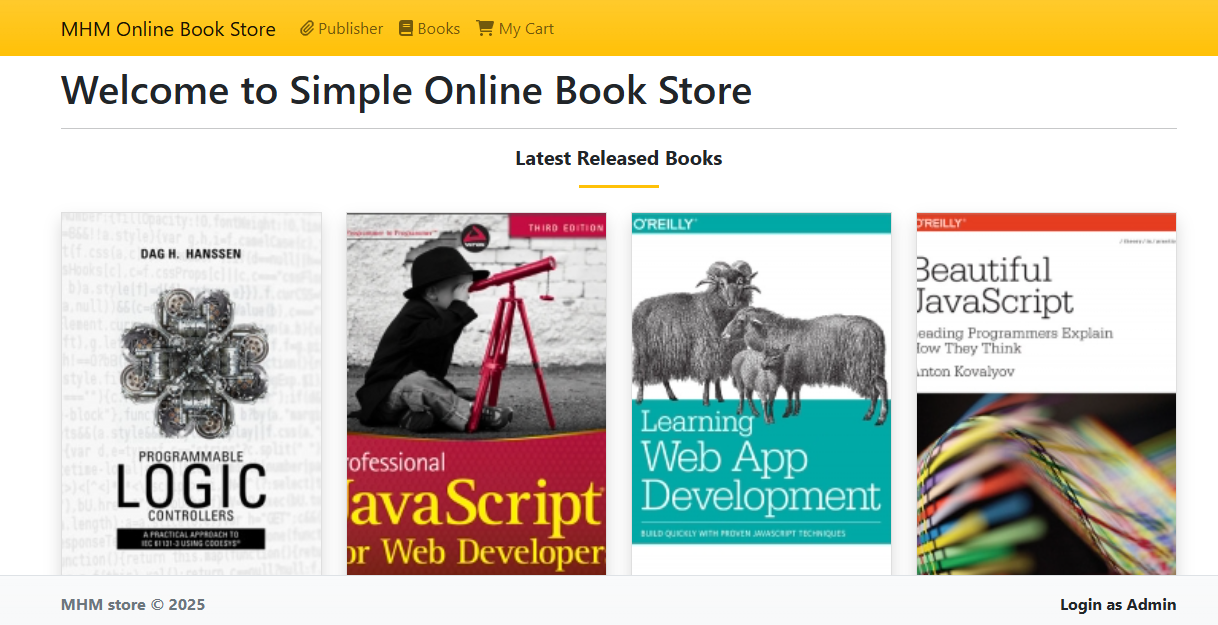Click the paperclip icon beside Publisher
This screenshot has width=1218, height=625.
click(307, 29)
